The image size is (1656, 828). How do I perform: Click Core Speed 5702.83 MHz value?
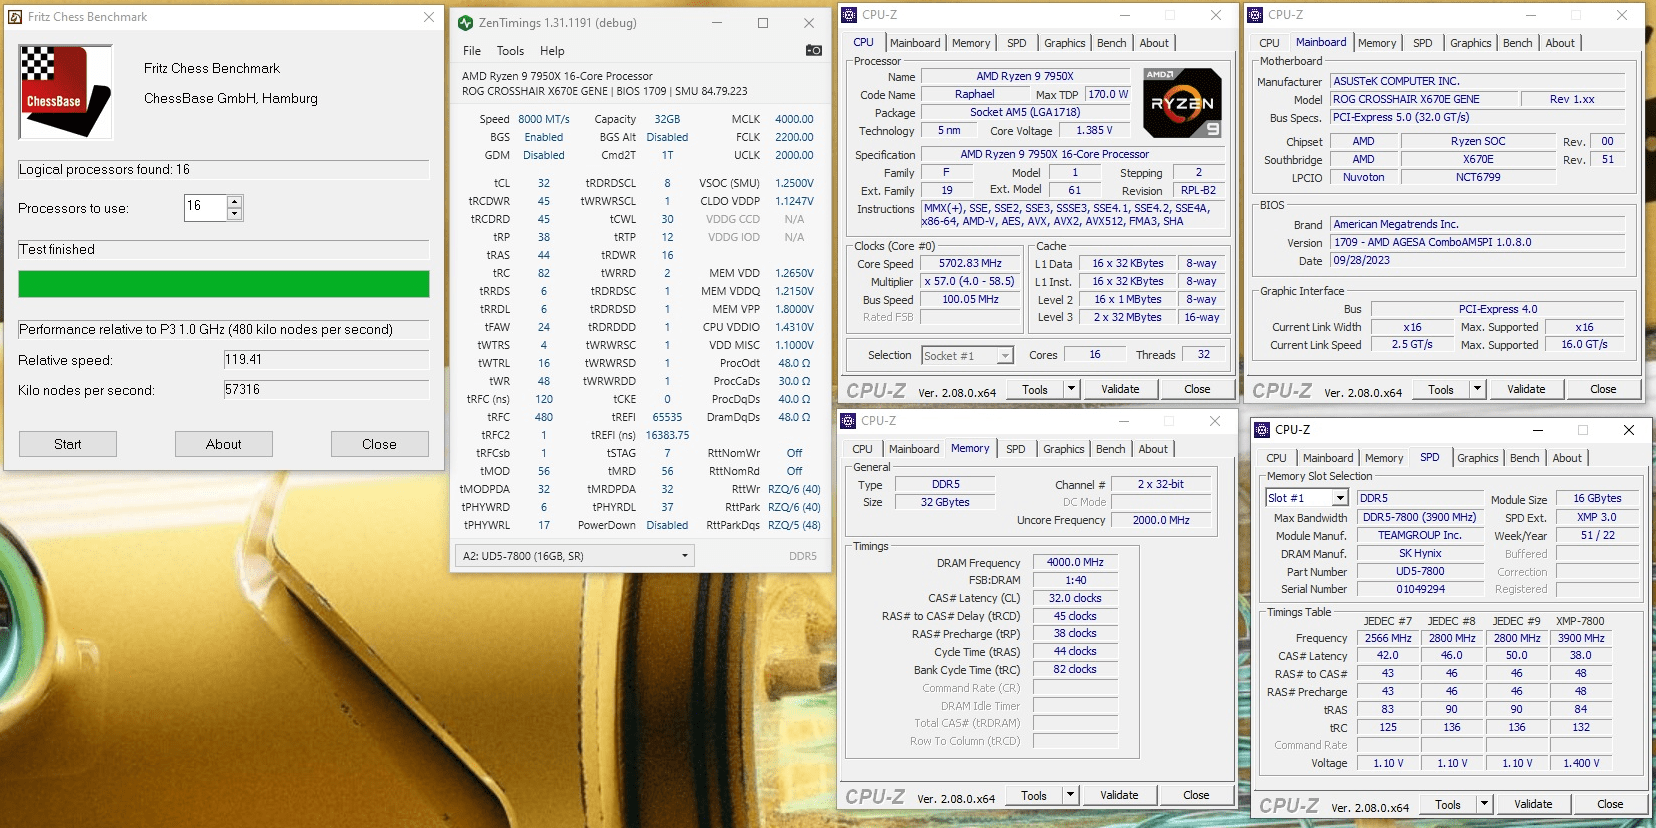click(970, 264)
